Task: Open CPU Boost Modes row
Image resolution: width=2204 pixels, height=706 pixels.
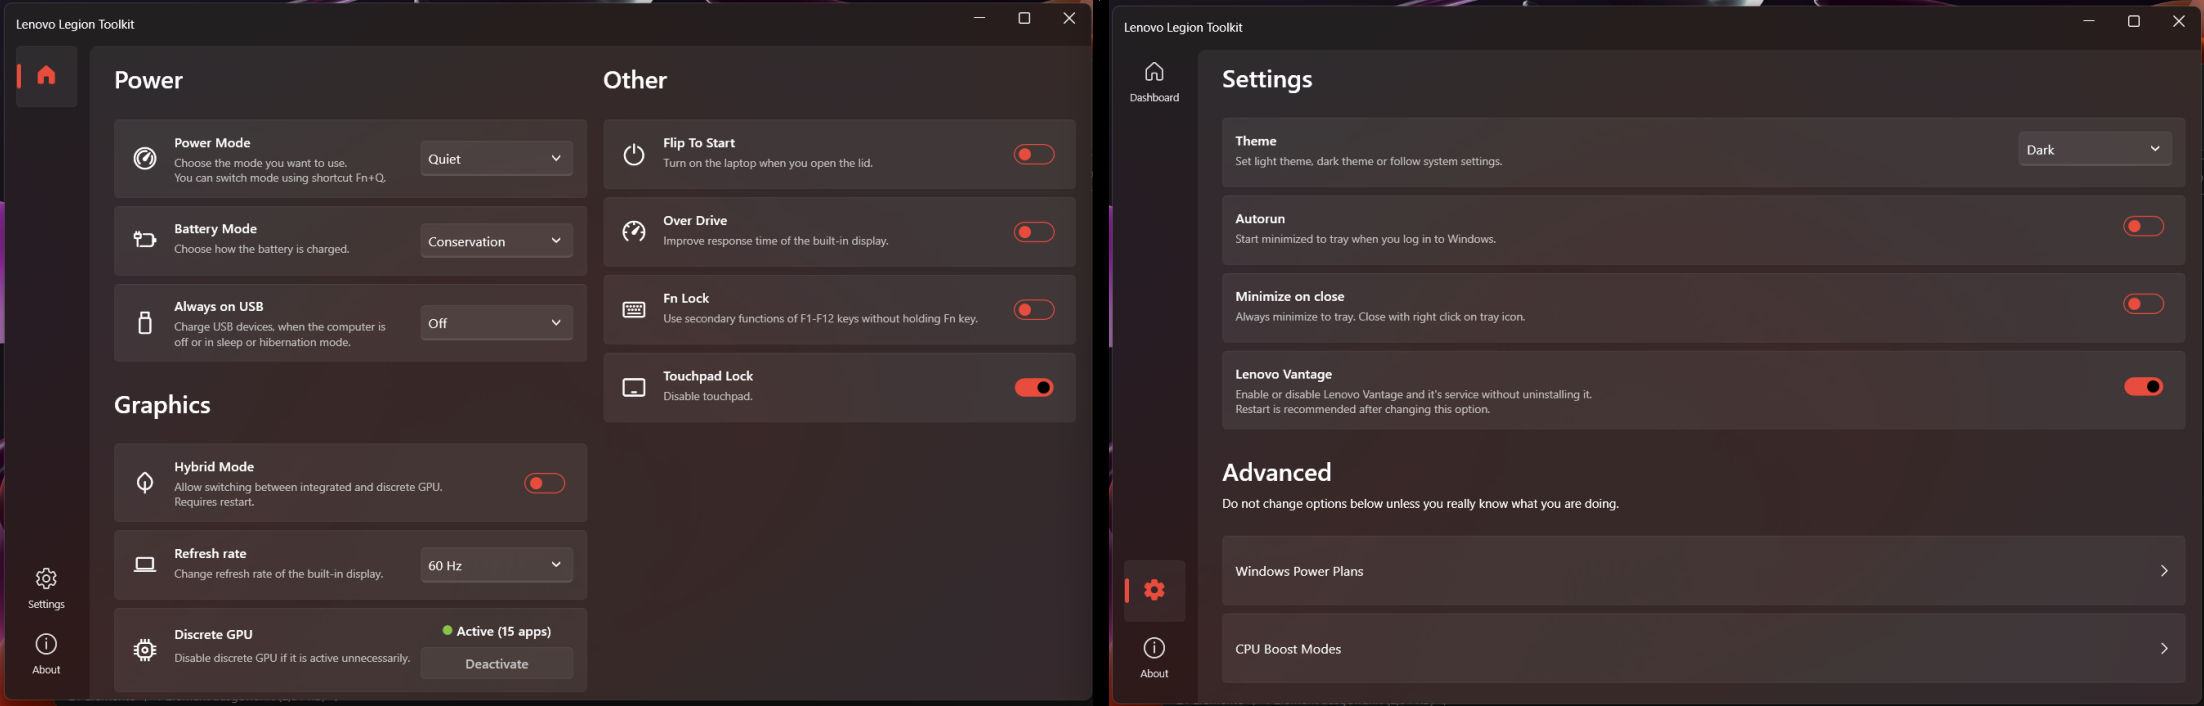Action: click(x=1703, y=649)
